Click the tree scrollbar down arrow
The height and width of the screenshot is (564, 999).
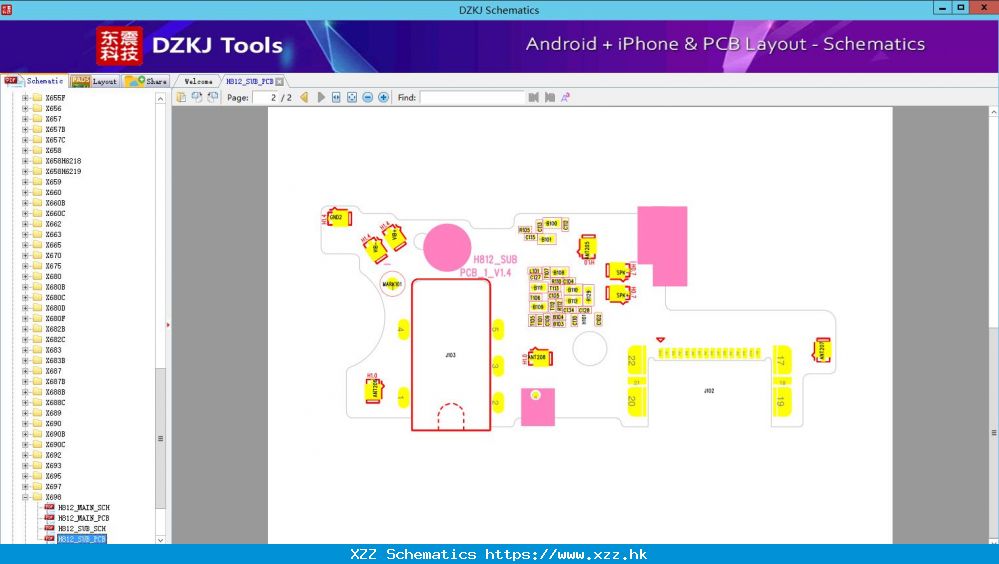tap(161, 539)
